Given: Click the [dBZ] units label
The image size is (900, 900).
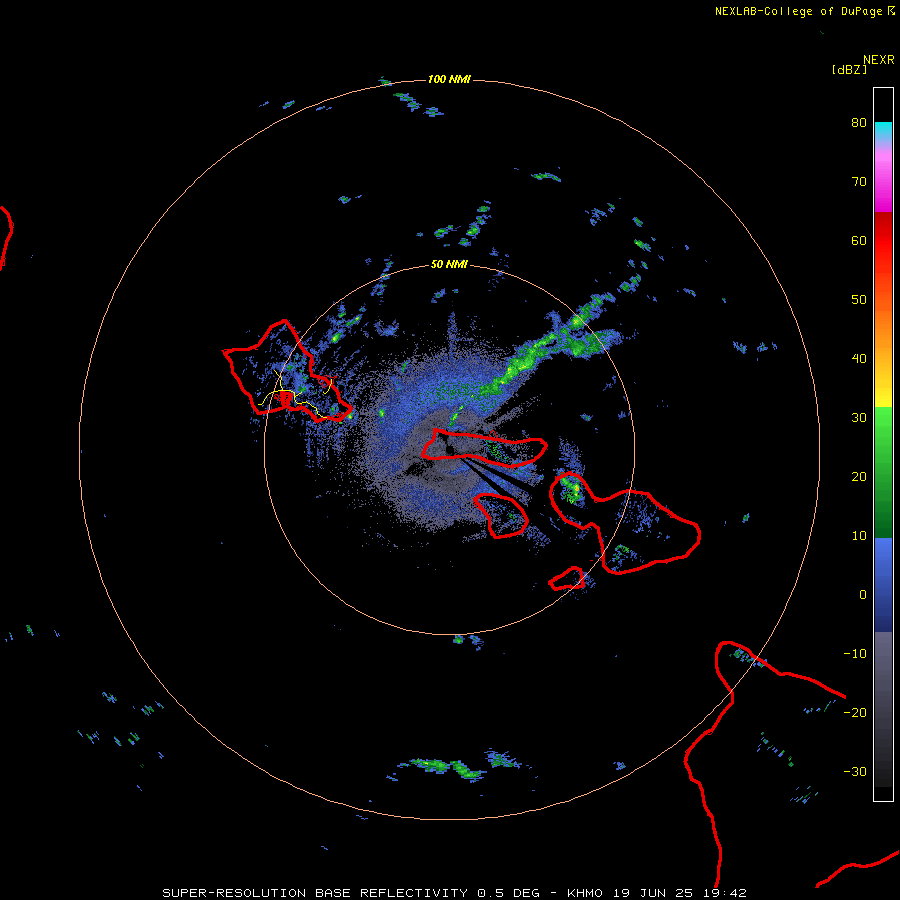Looking at the screenshot, I should pos(849,70).
